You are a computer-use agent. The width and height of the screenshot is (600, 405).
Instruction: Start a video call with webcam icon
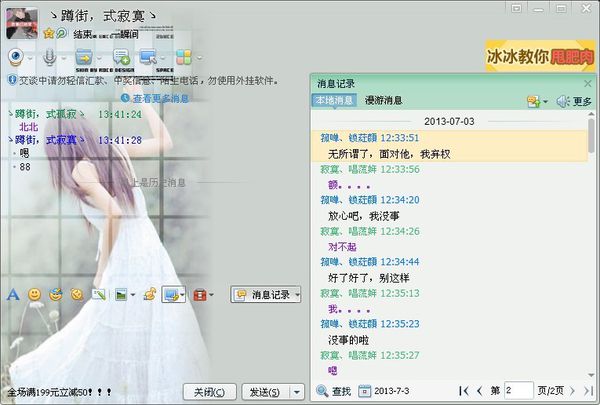point(16,57)
